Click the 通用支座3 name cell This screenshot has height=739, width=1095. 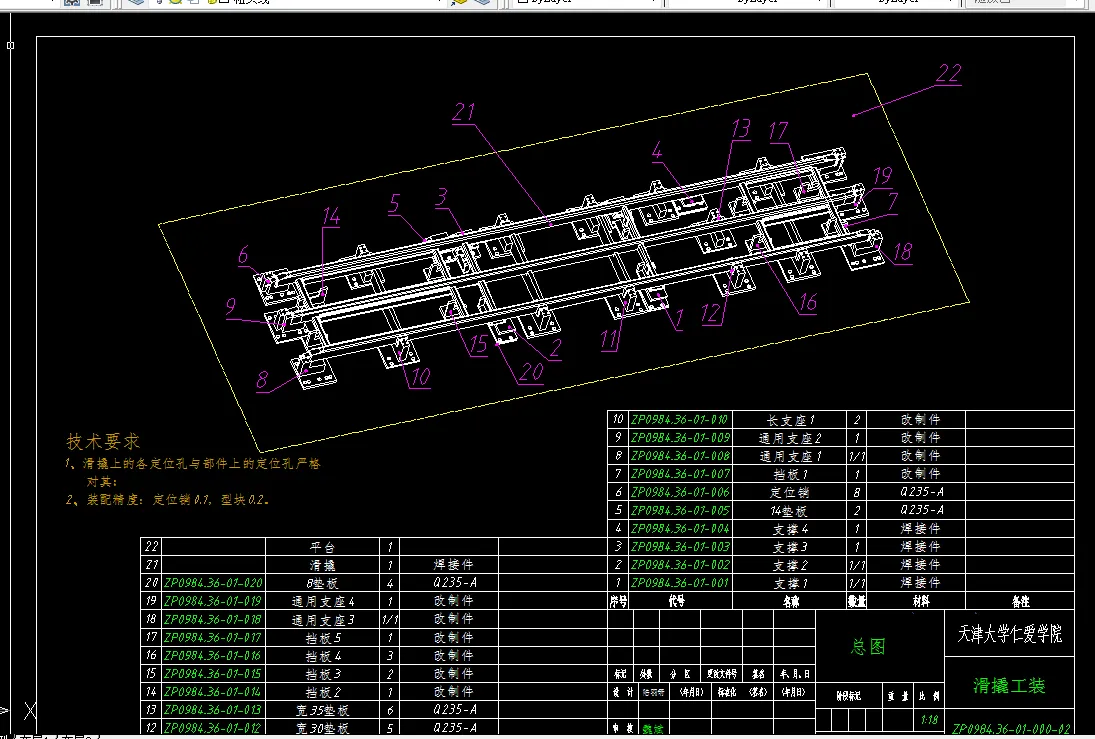click(323, 620)
